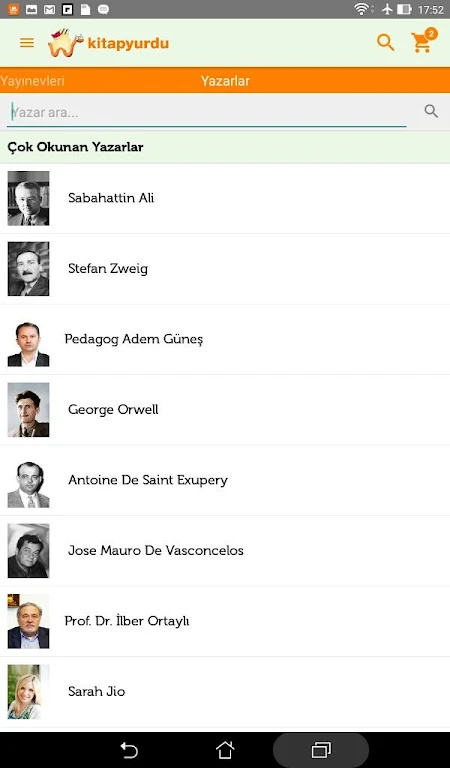The image size is (450, 768).
Task: Open the hamburger navigation menu
Action: (27, 43)
